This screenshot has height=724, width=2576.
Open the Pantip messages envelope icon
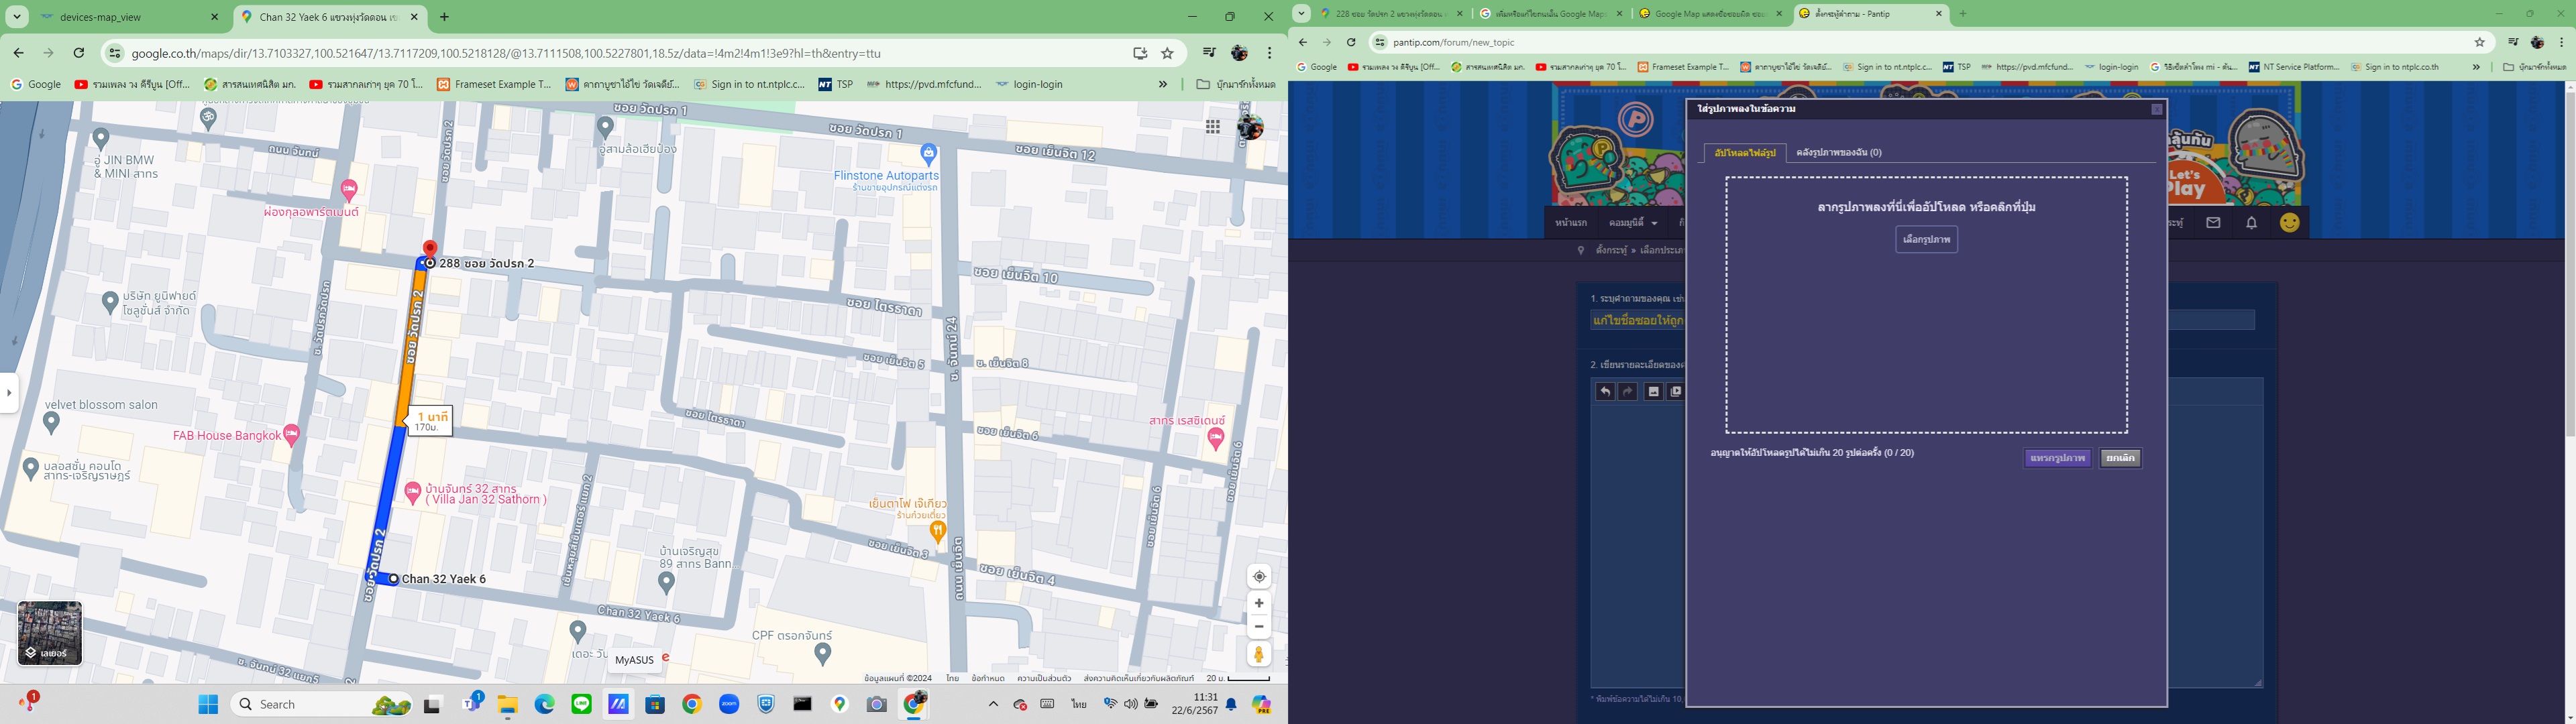(2213, 223)
